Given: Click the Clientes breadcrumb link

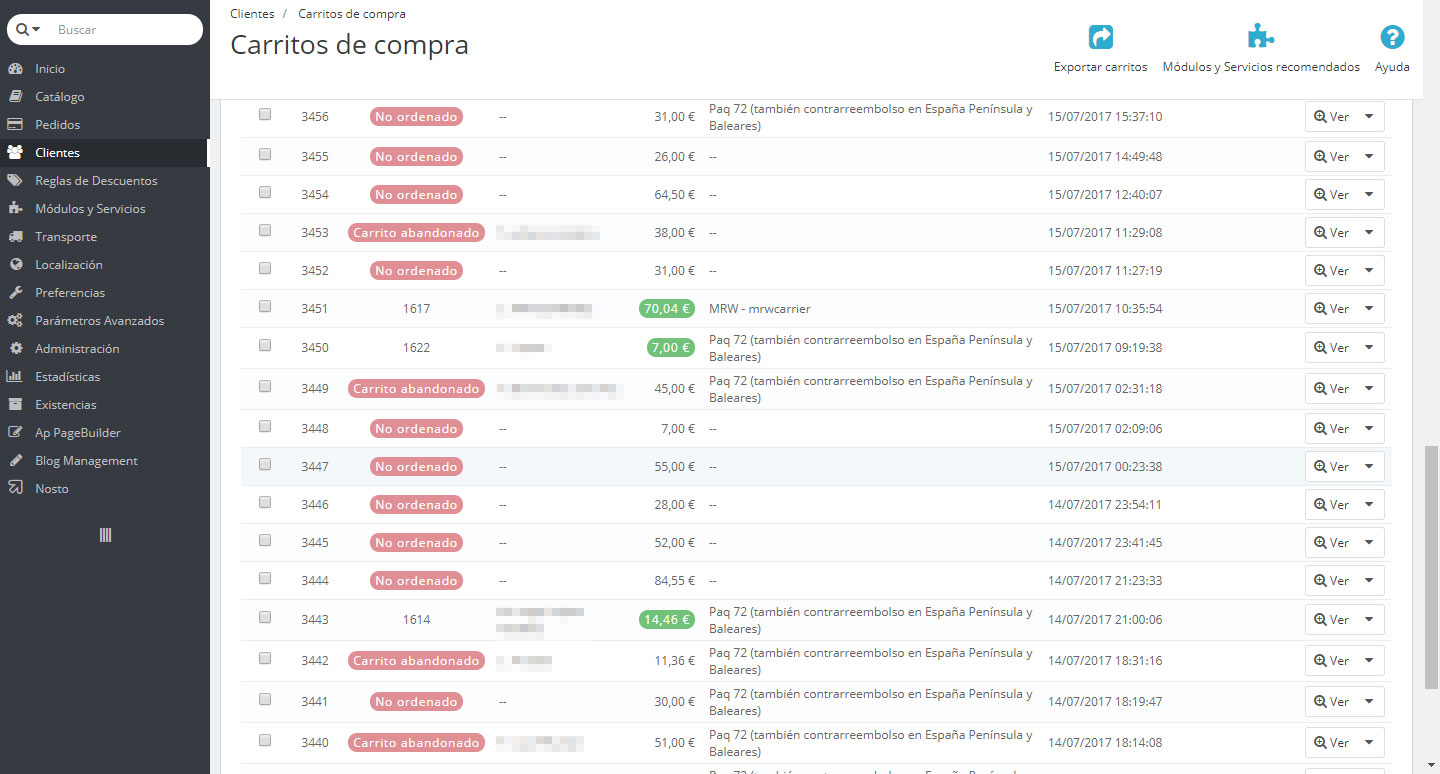Looking at the screenshot, I should click(252, 14).
